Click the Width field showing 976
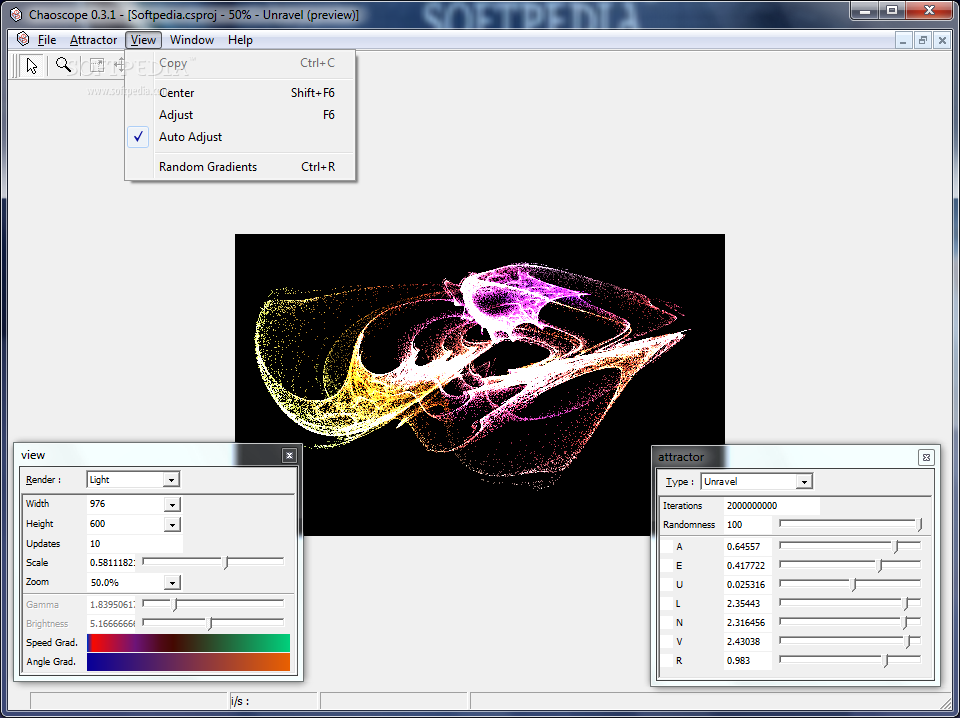Viewport: 960px width, 718px height. pyautogui.click(x=126, y=504)
